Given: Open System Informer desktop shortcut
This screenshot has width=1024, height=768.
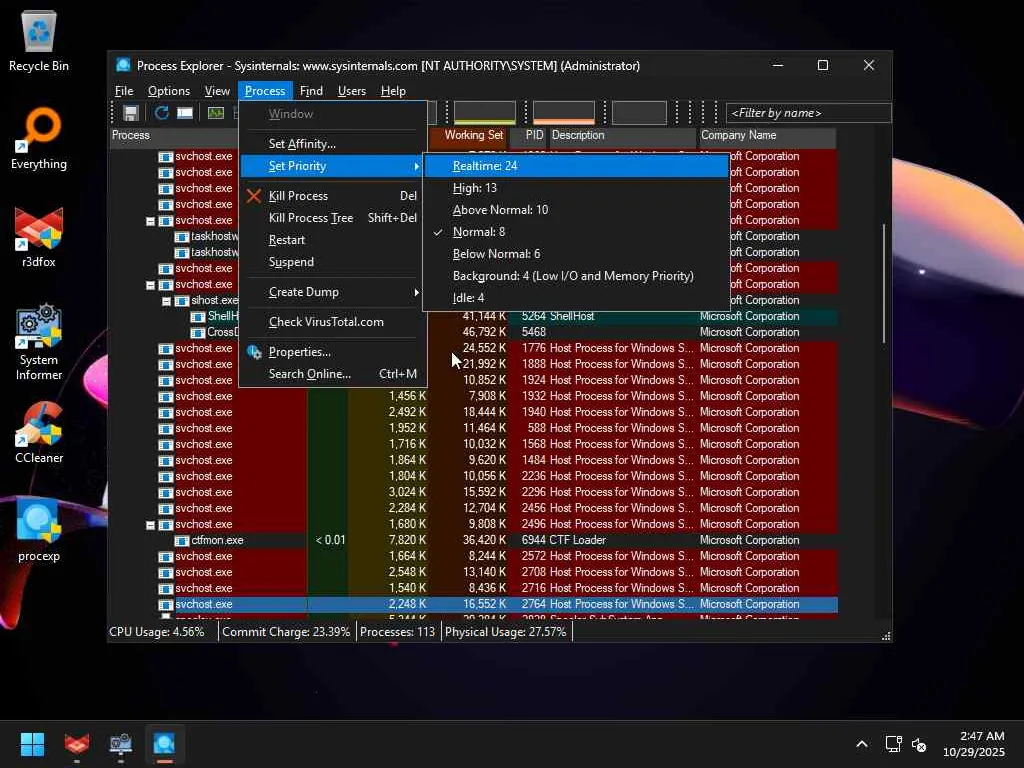Looking at the screenshot, I should click(x=39, y=342).
